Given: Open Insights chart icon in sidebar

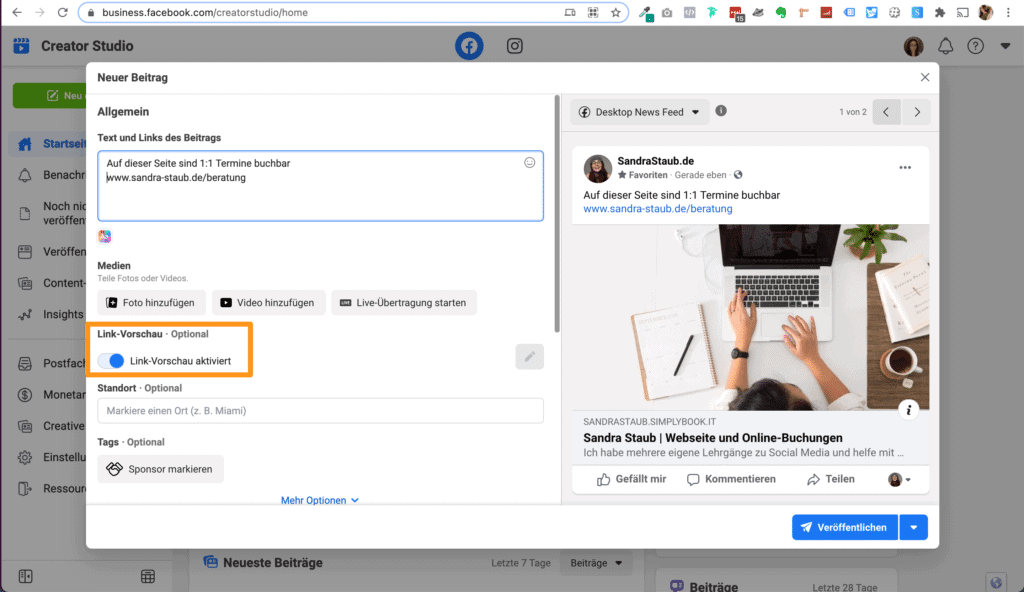Looking at the screenshot, I should (x=25, y=314).
